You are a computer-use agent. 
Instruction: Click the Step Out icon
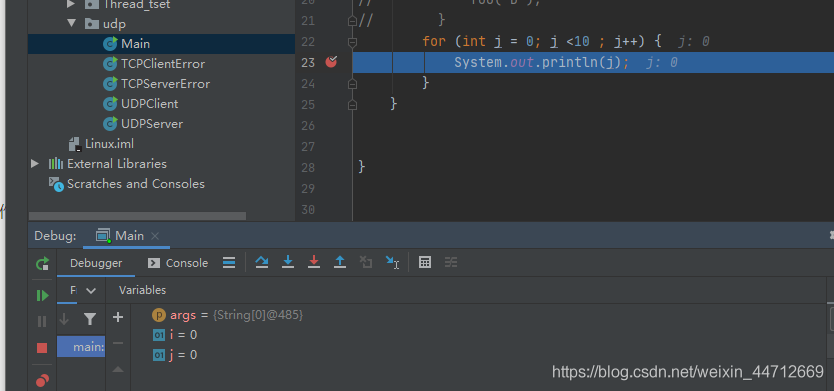(x=340, y=262)
